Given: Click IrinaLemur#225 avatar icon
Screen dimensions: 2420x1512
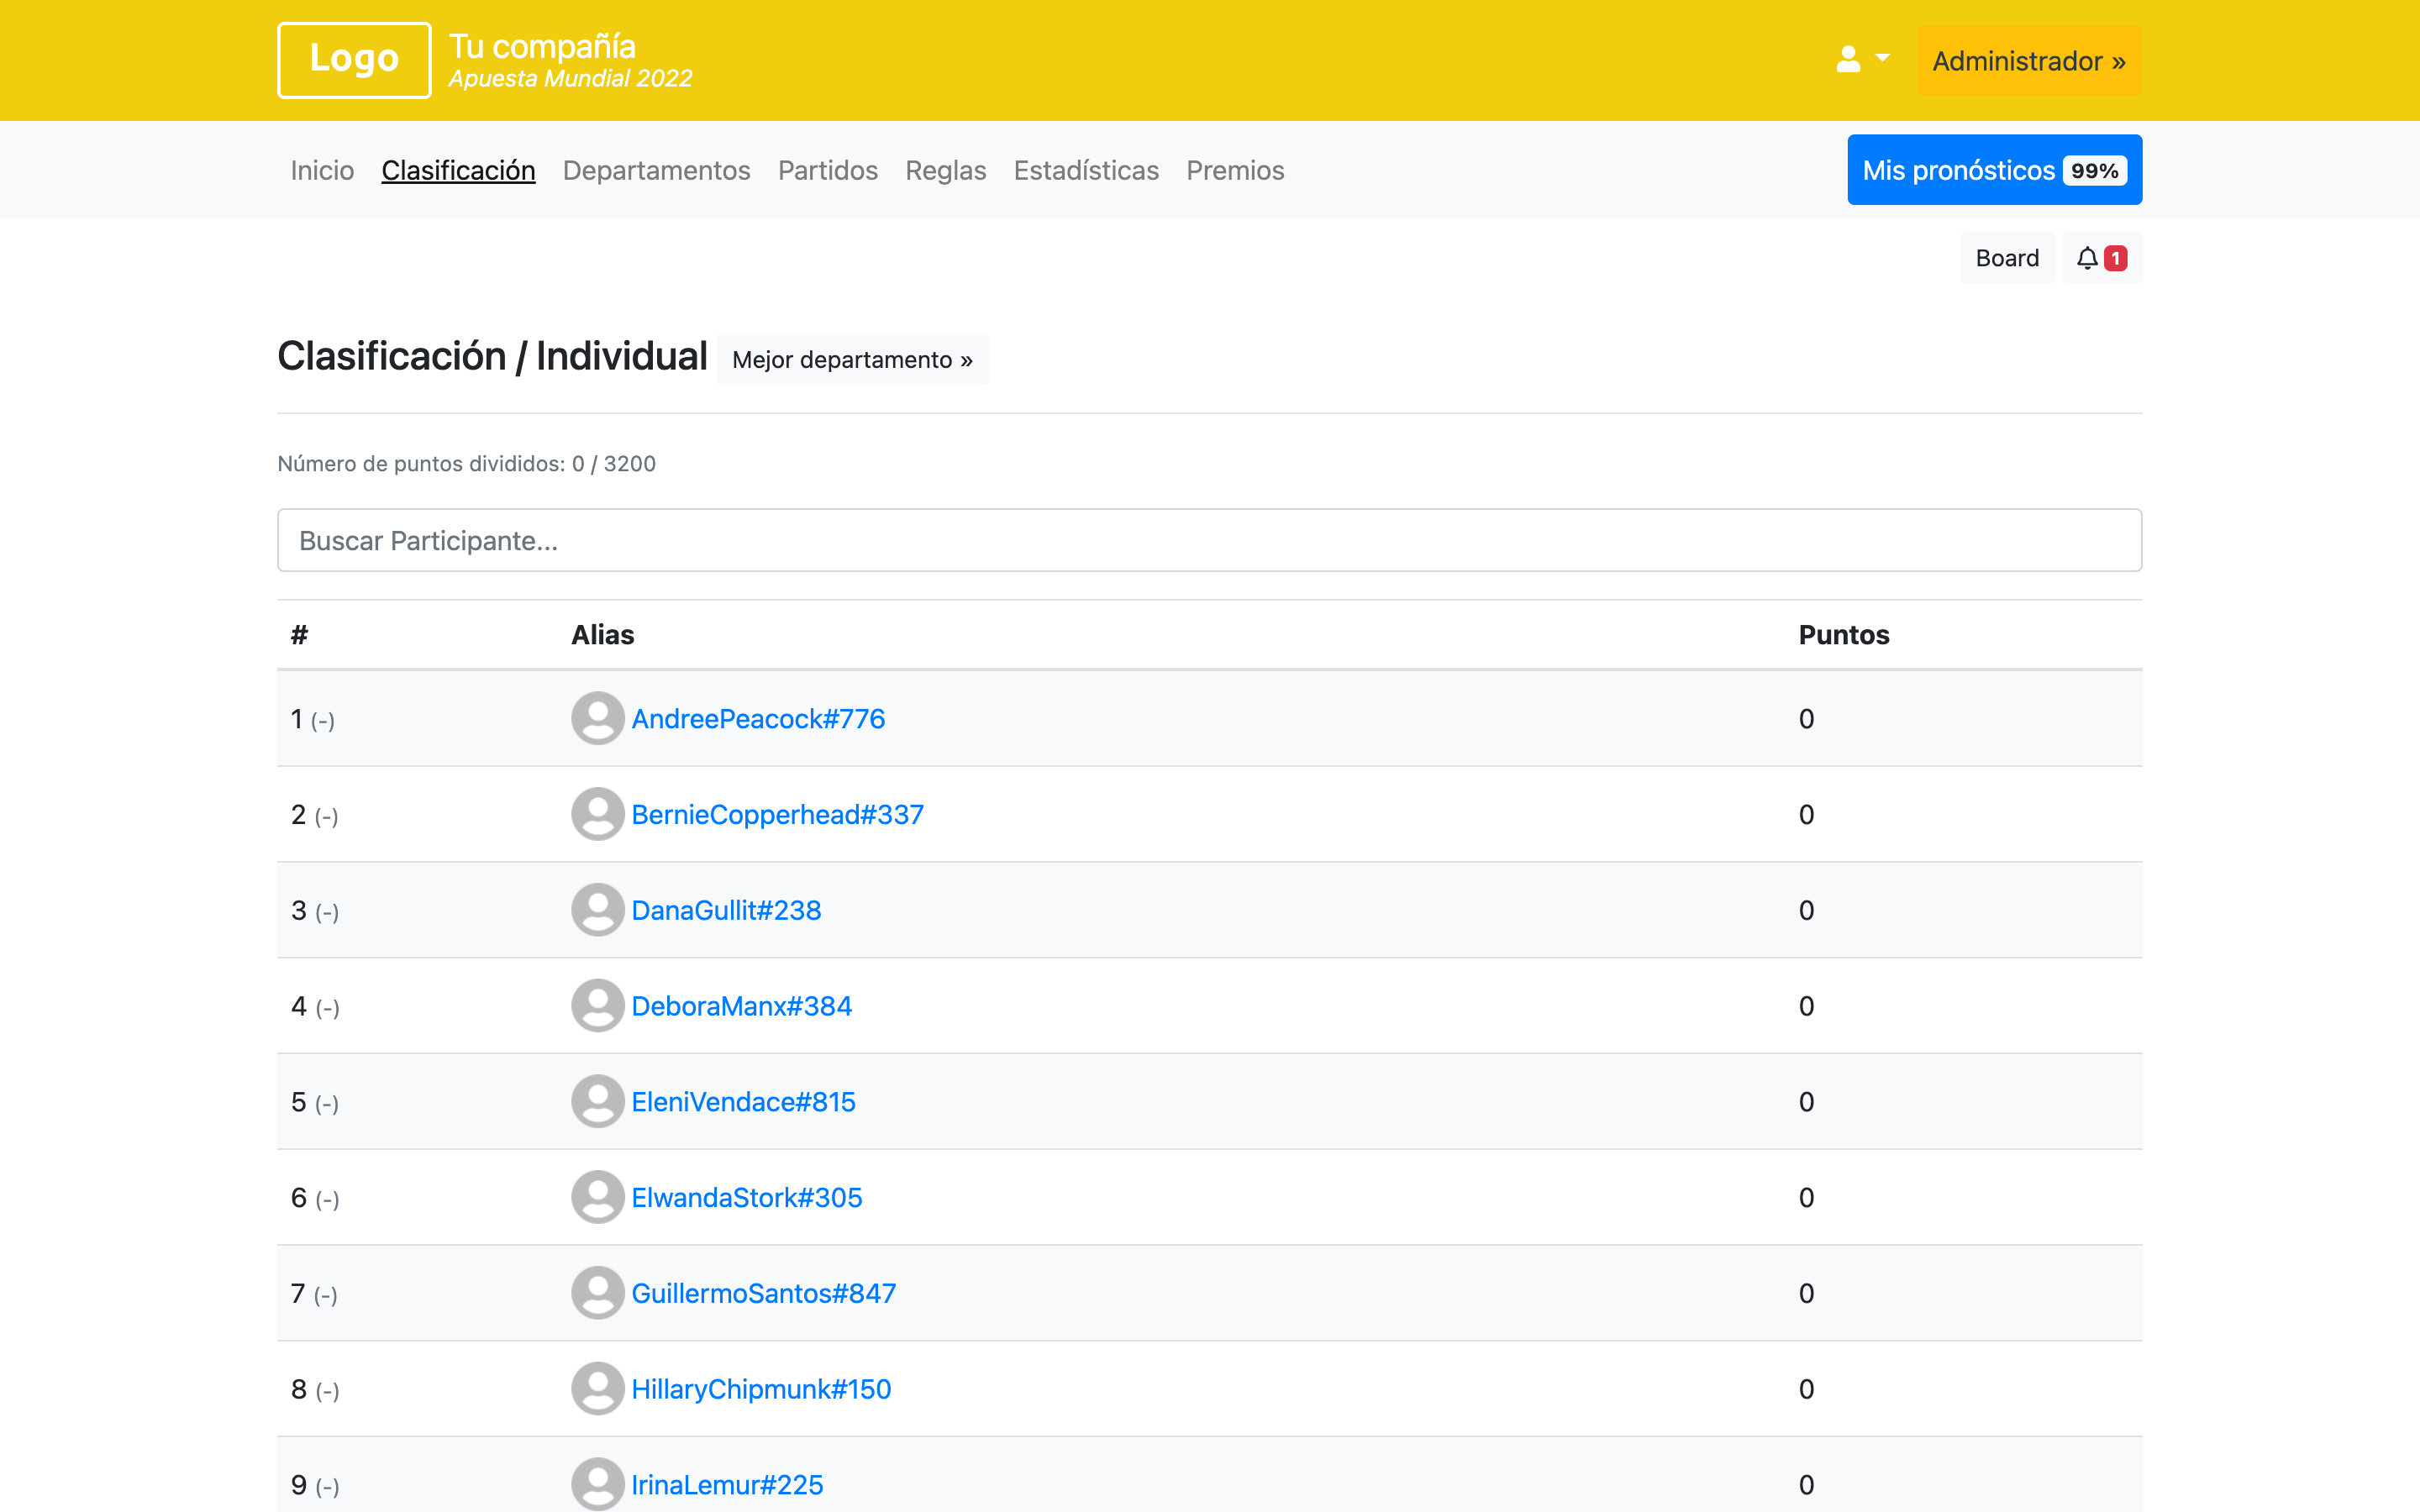Looking at the screenshot, I should tap(598, 1484).
